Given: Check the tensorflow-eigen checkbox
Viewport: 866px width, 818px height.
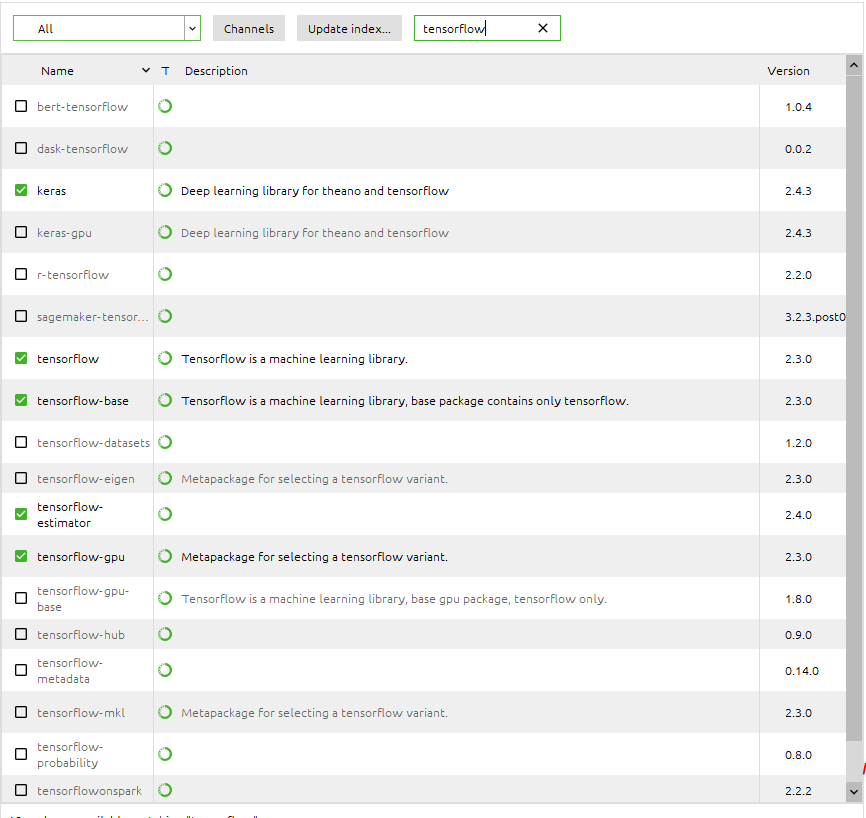Looking at the screenshot, I should (21, 478).
